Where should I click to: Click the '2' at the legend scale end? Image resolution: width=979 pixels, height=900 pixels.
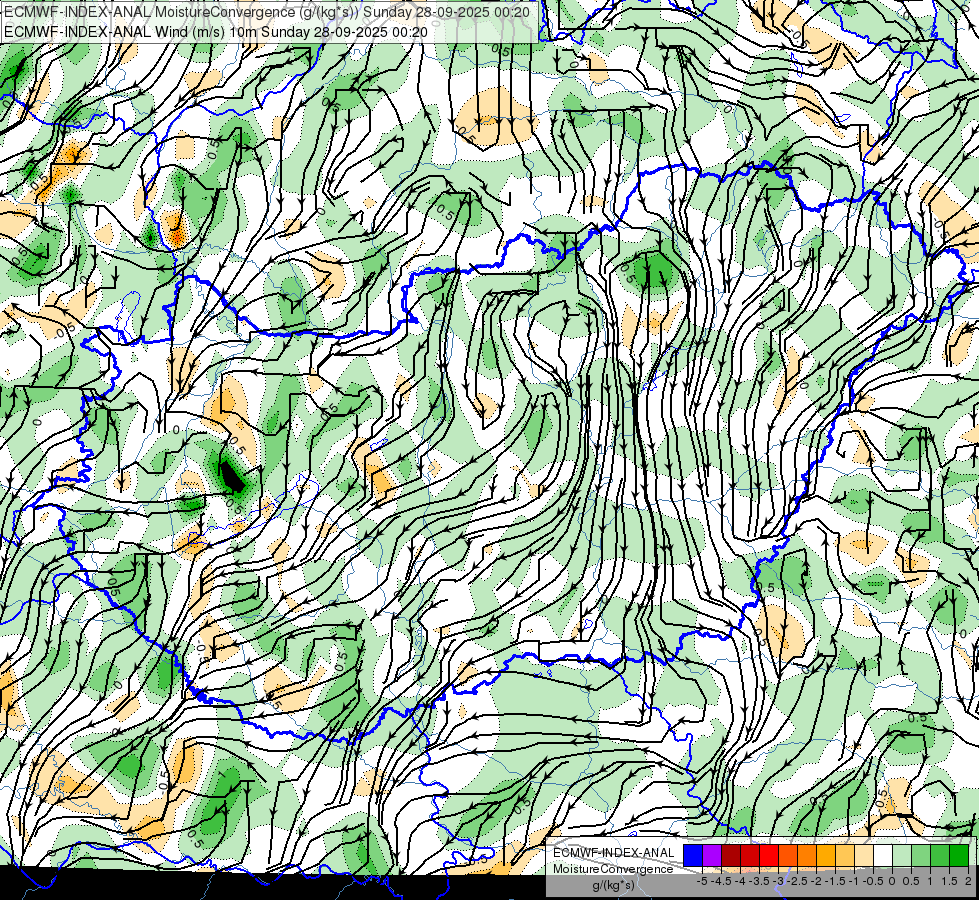click(x=968, y=881)
